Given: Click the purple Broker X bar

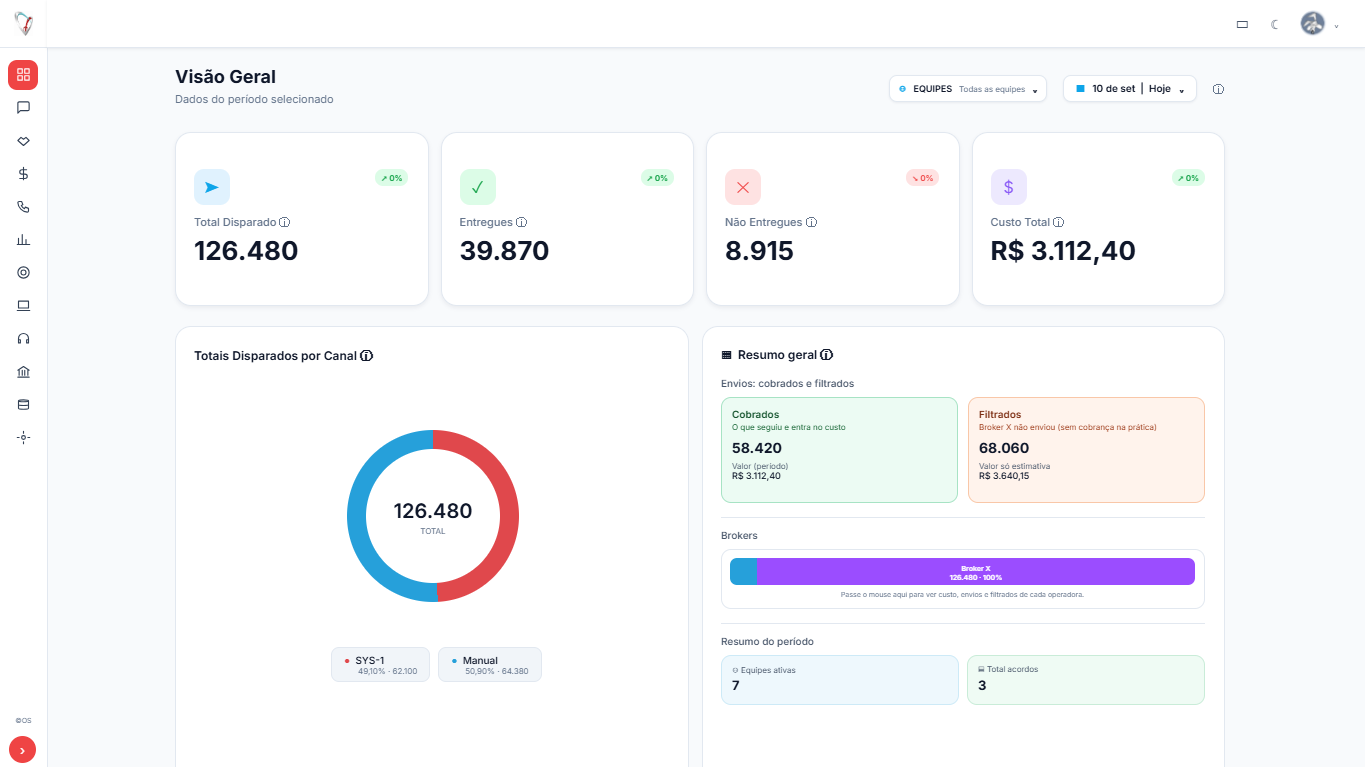Looking at the screenshot, I should pyautogui.click(x=976, y=571).
